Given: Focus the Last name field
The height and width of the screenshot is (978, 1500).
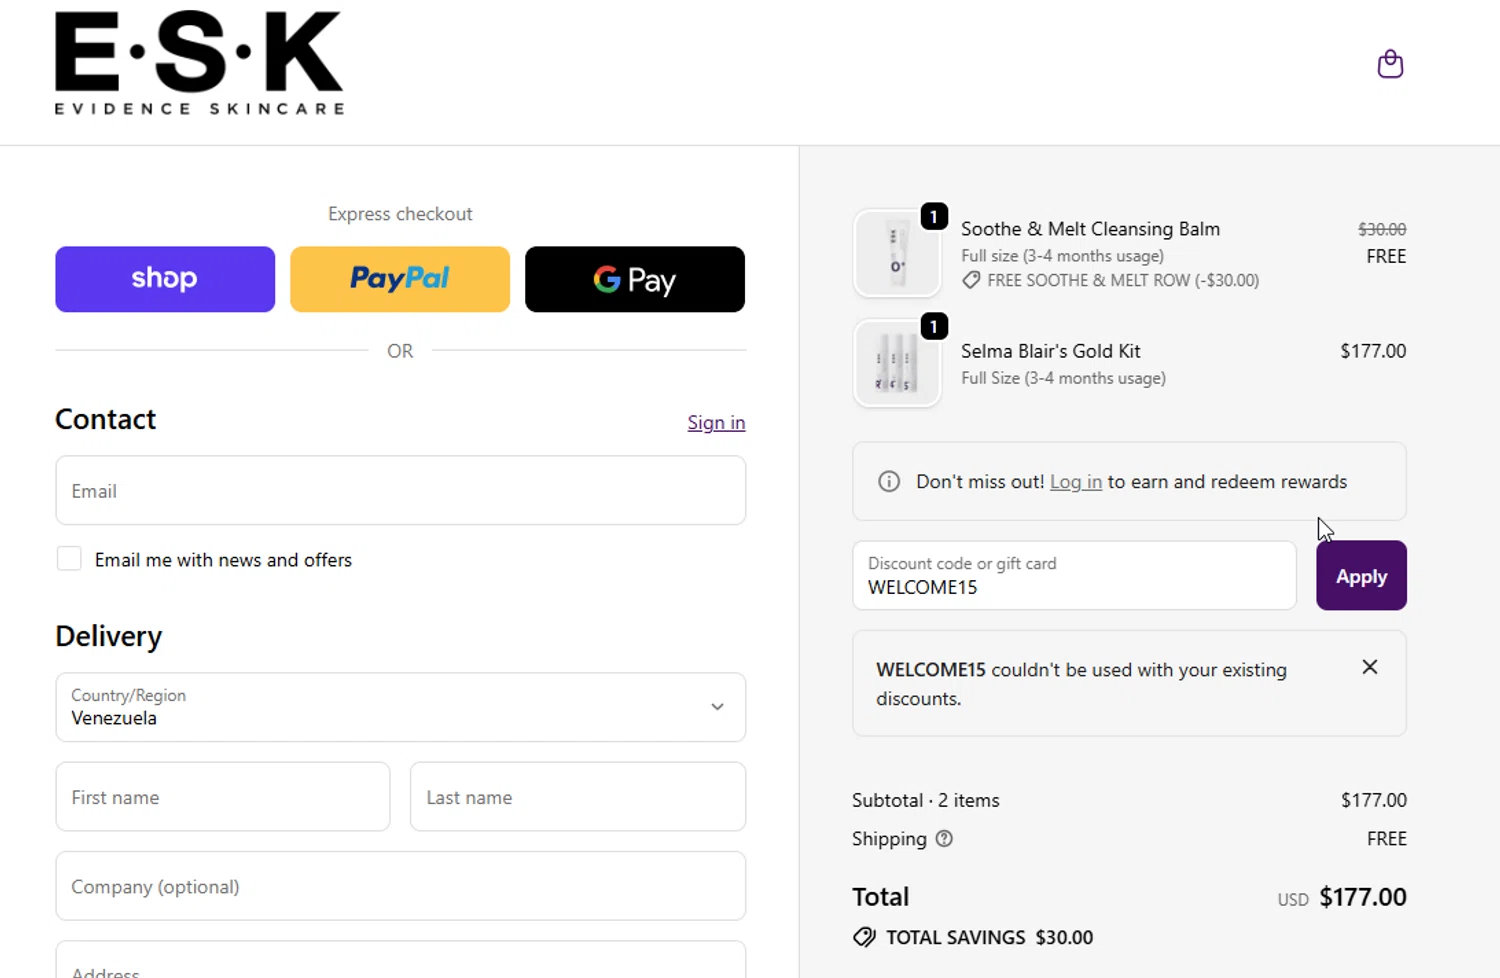Looking at the screenshot, I should point(578,797).
